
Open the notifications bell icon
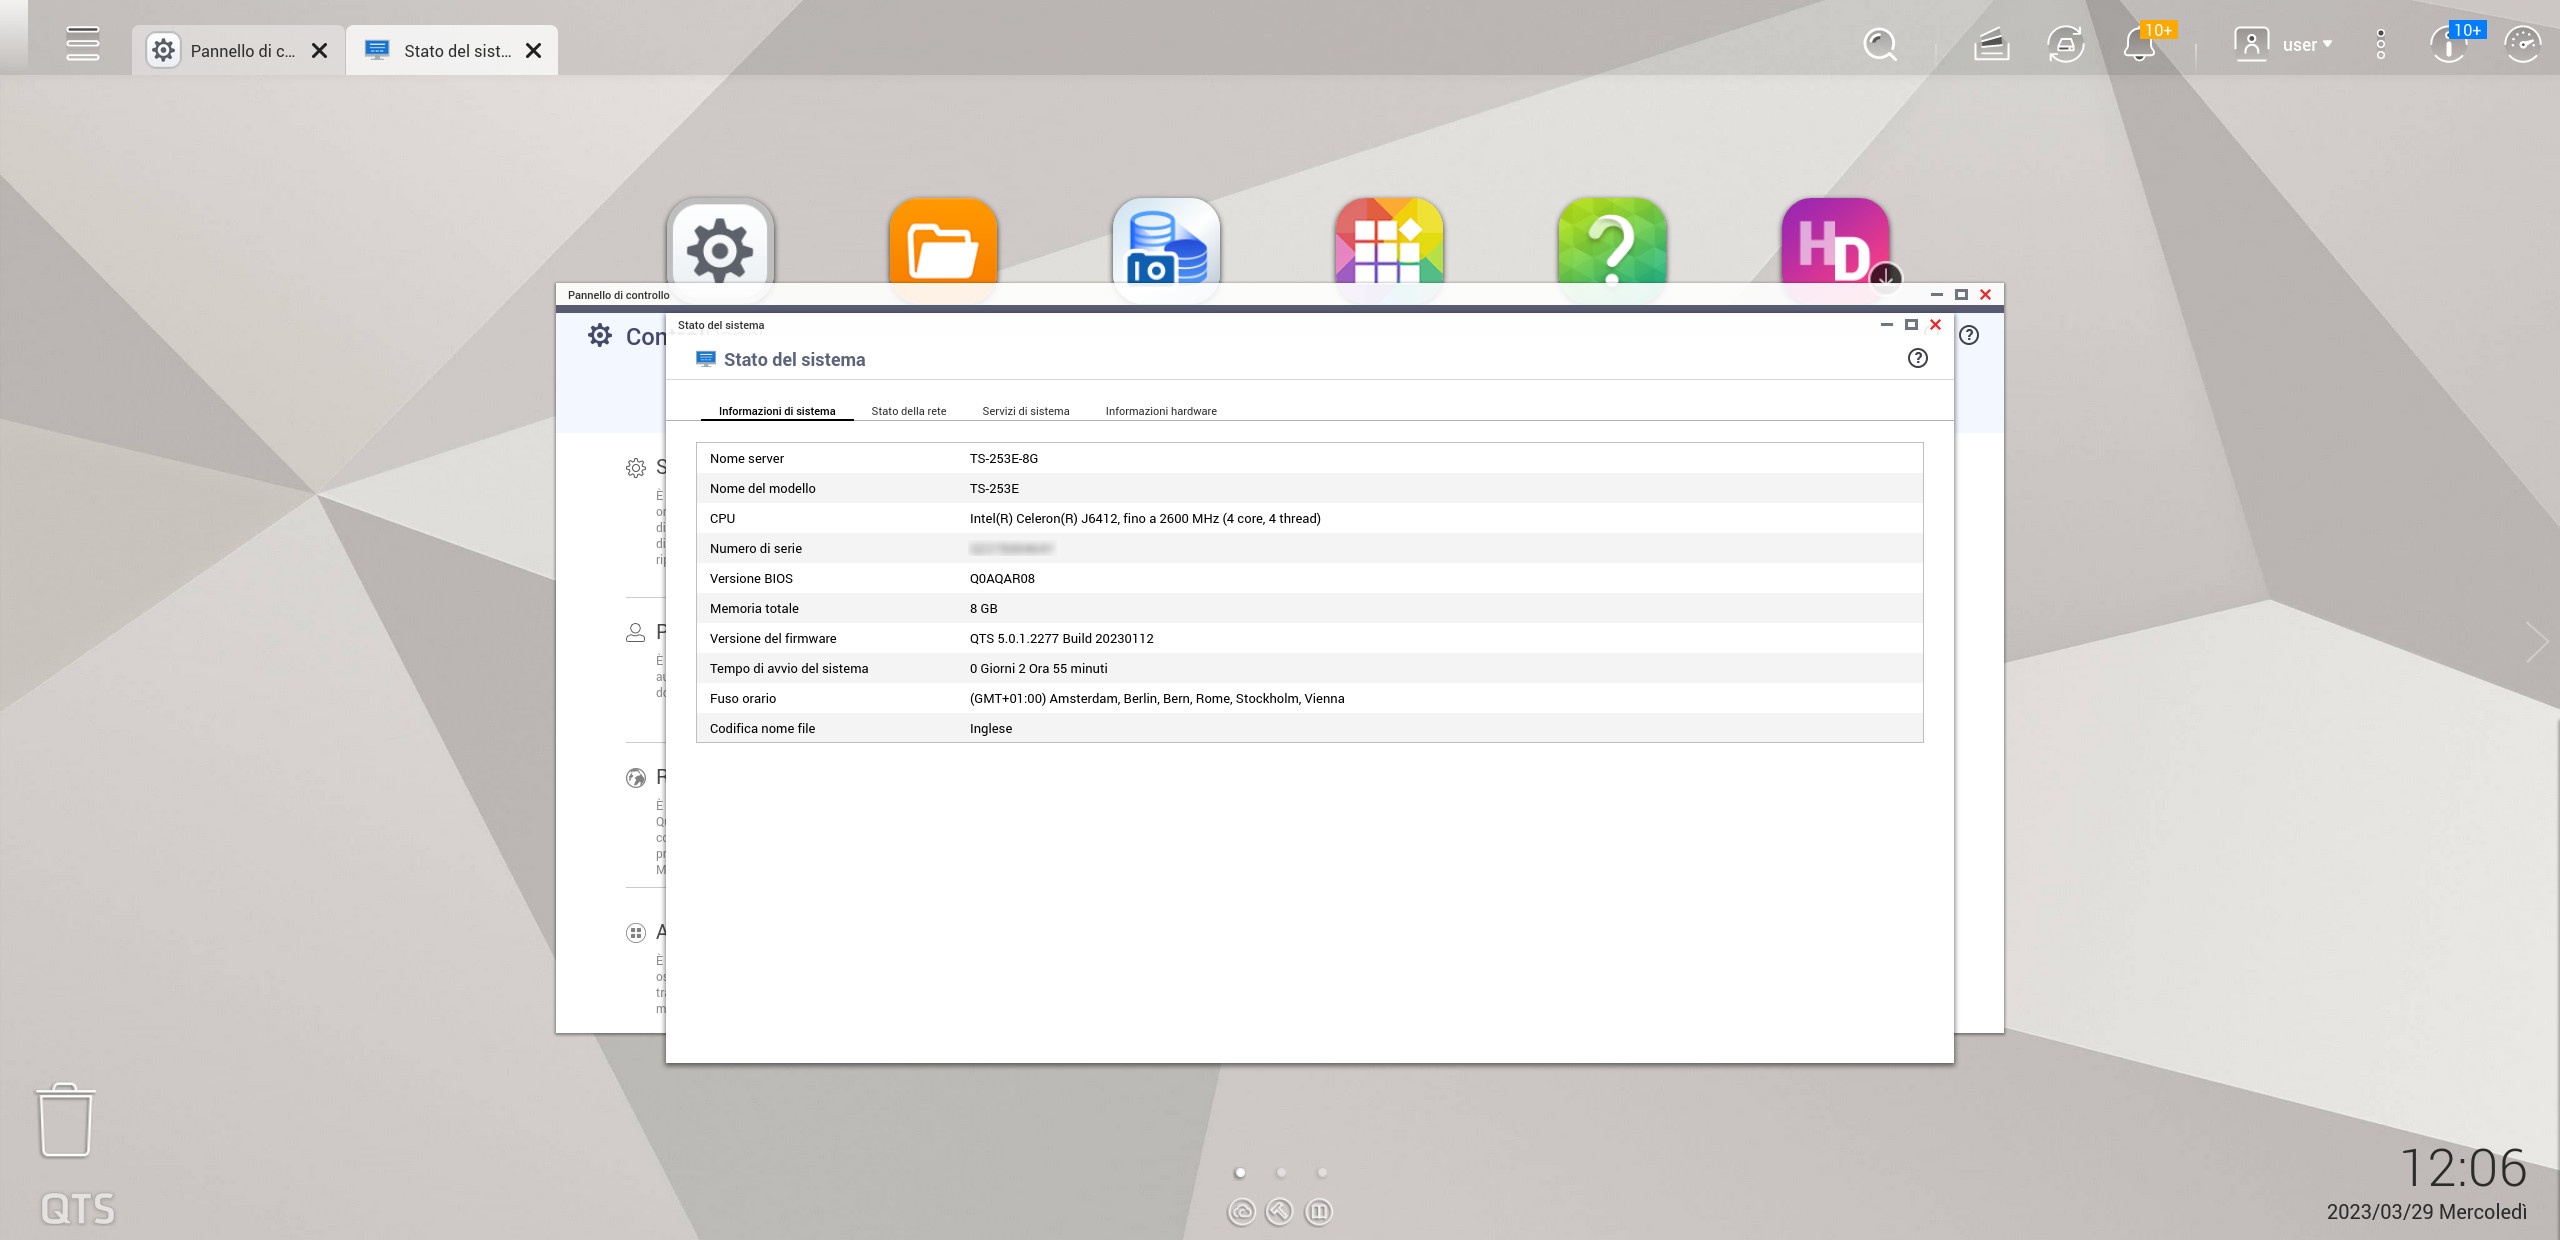tap(2139, 45)
